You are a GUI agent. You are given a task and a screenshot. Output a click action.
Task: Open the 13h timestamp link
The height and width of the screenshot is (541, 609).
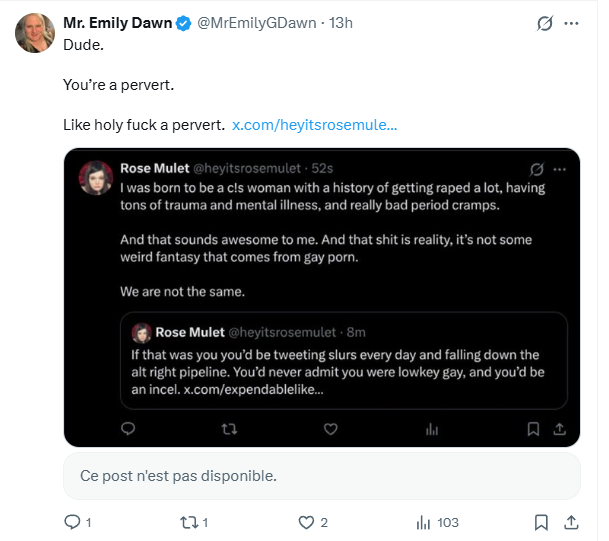click(342, 23)
